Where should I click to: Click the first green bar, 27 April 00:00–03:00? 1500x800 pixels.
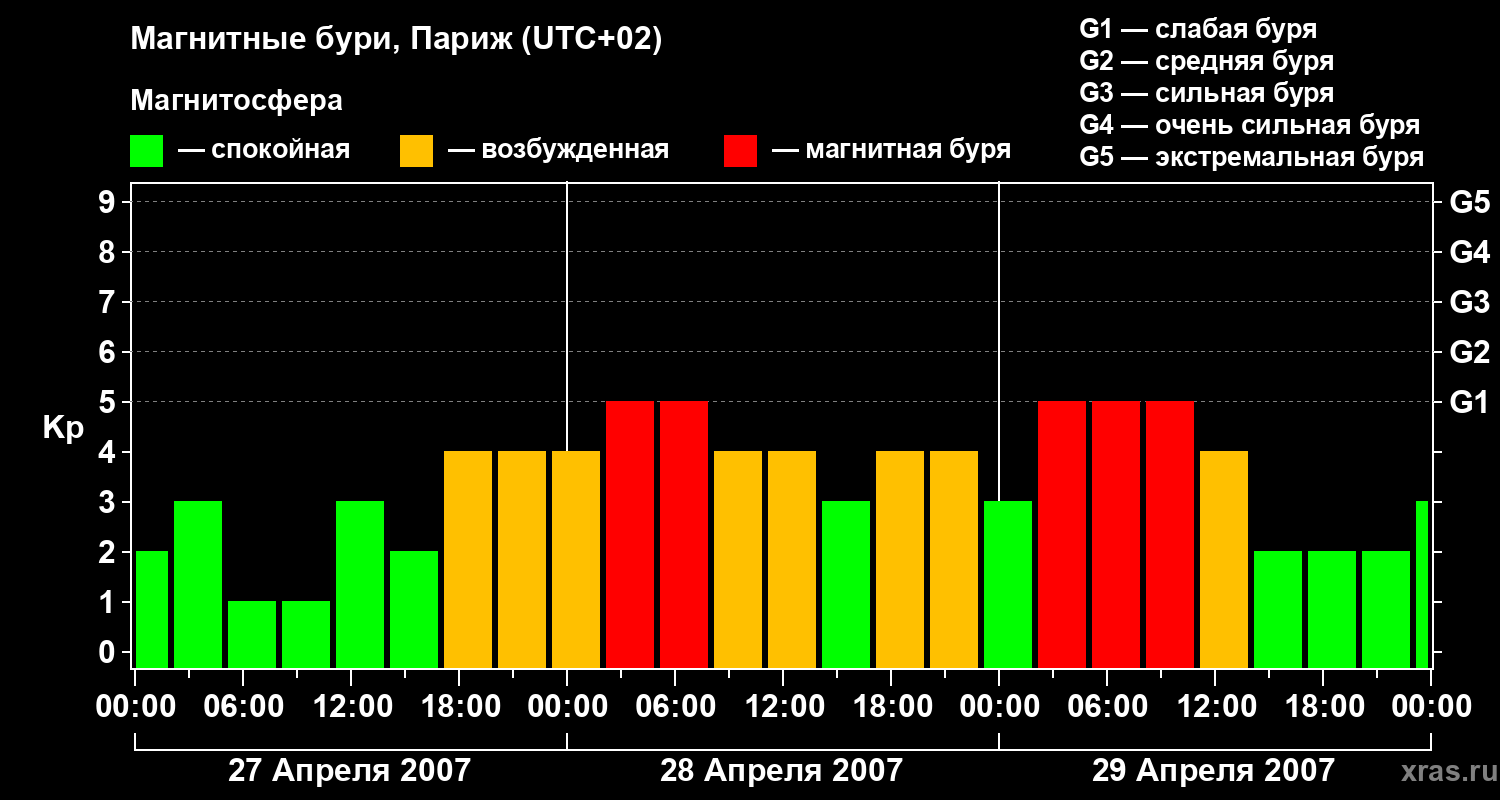click(152, 610)
